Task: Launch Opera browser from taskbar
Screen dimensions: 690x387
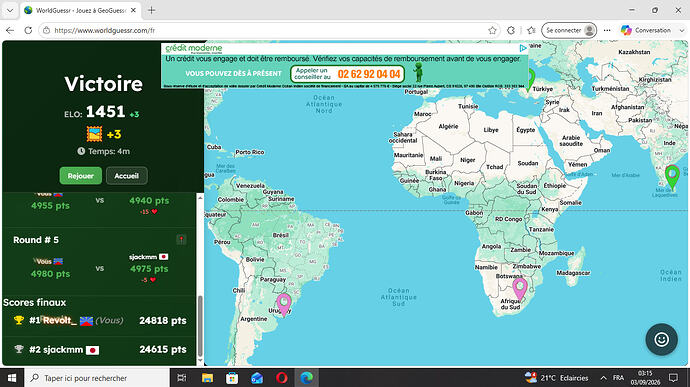Action: click(x=282, y=378)
